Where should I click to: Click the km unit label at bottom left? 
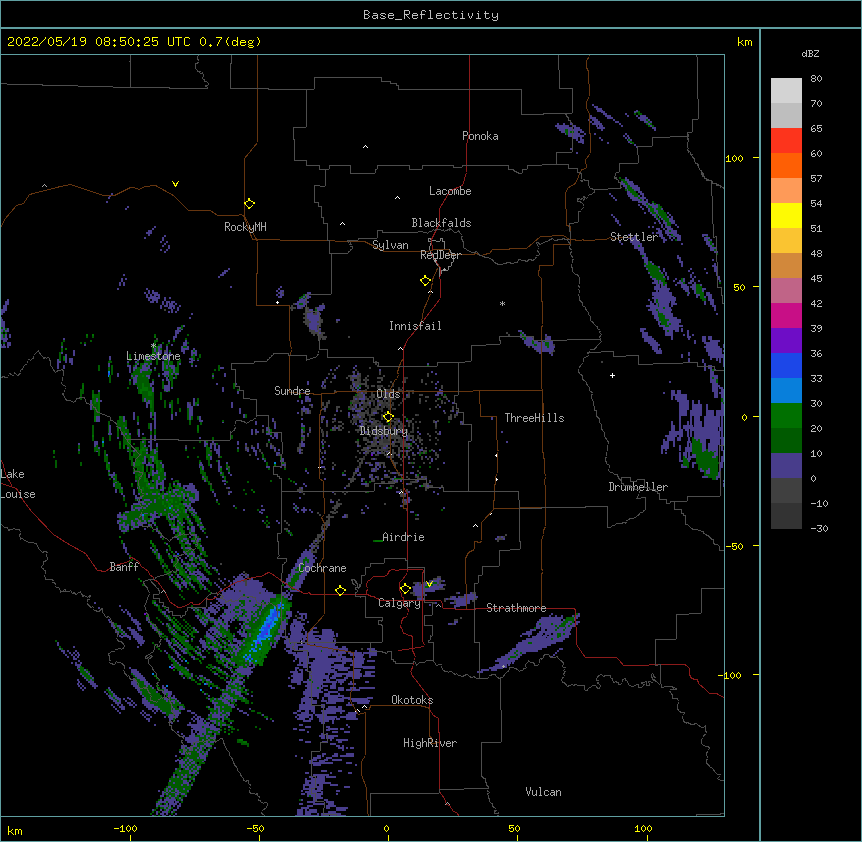click(14, 830)
